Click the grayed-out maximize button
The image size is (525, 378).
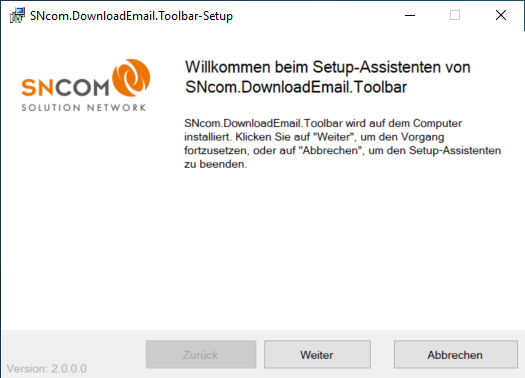coord(455,15)
